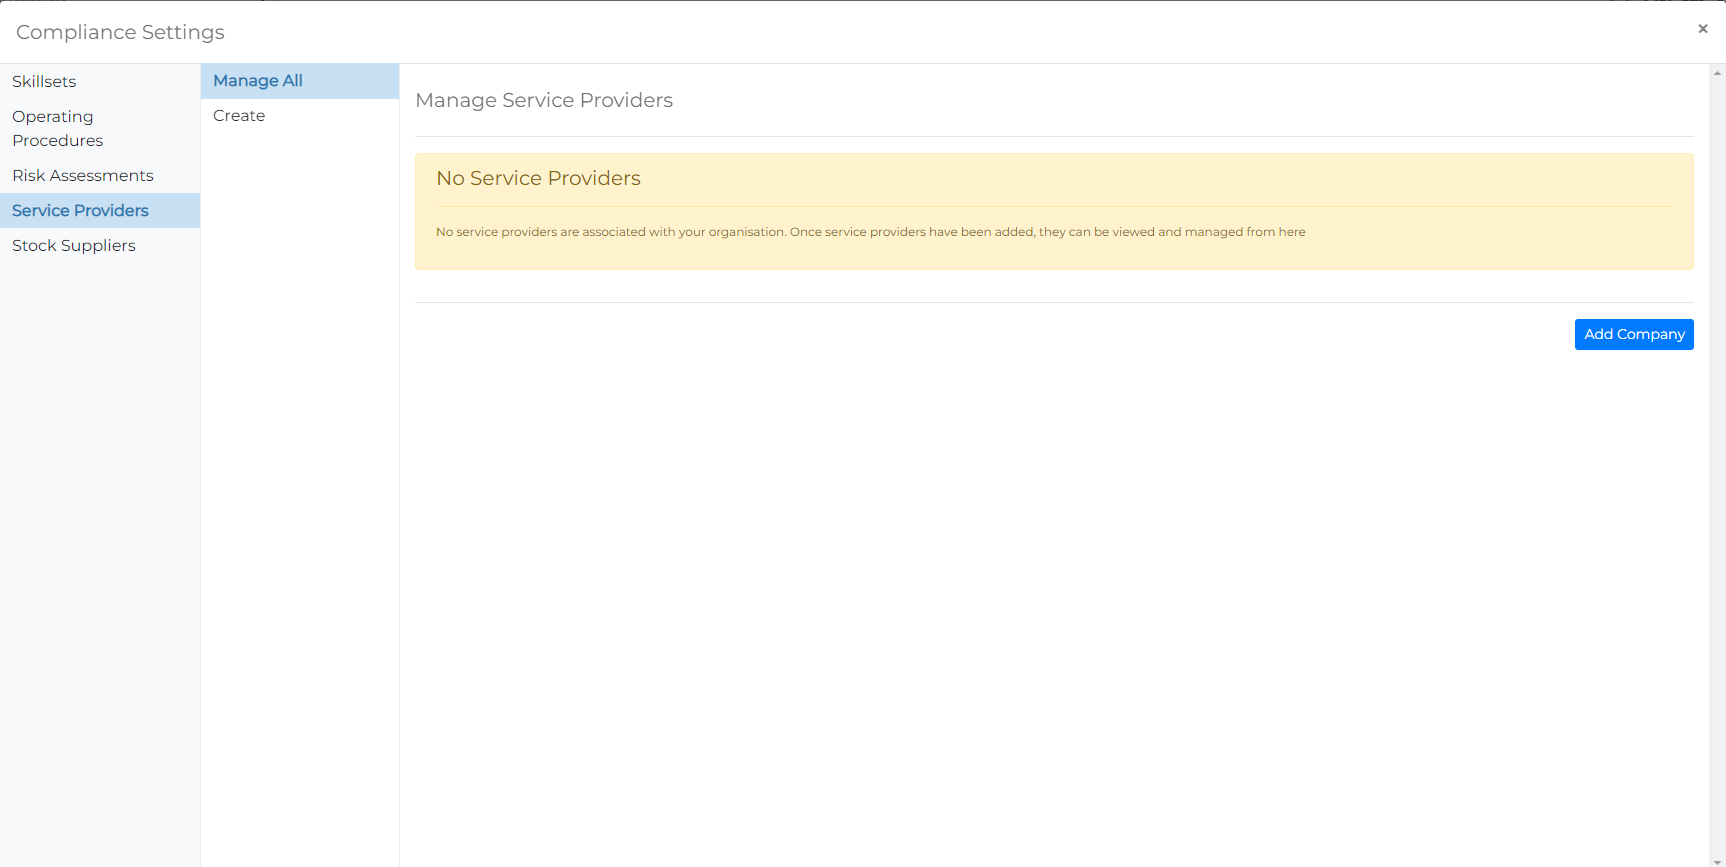The image size is (1726, 867).
Task: Click the scrollbar down arrow
Action: point(1717,860)
